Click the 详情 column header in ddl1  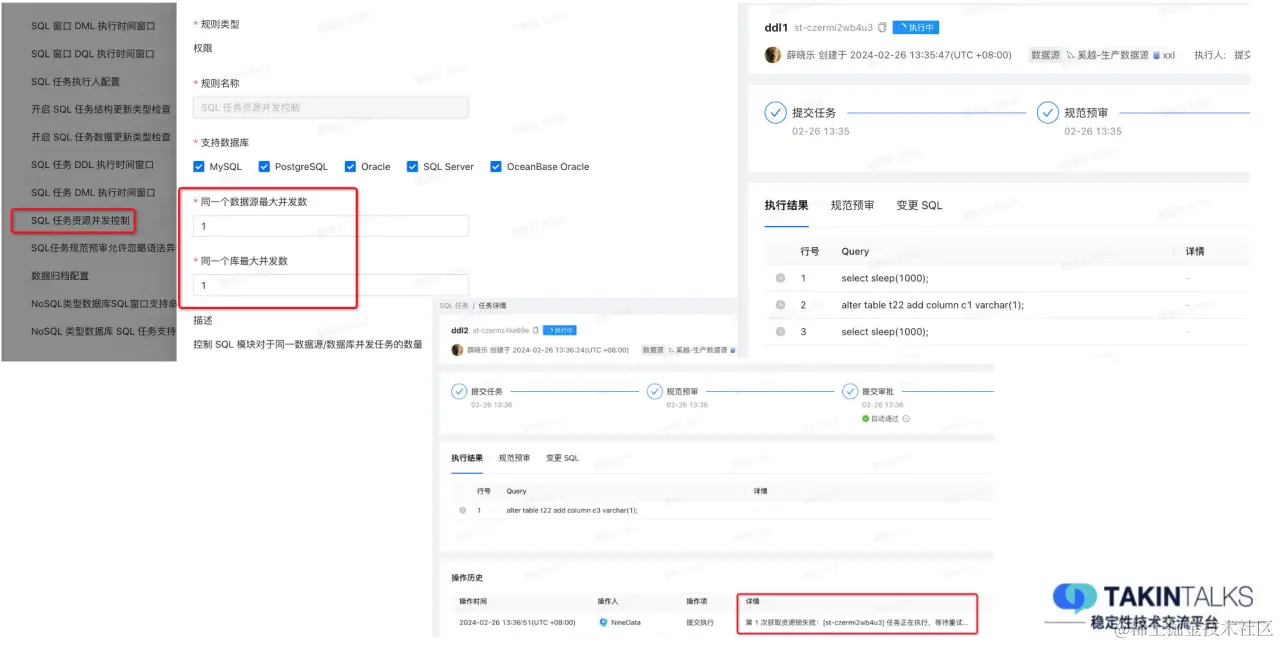point(1194,251)
